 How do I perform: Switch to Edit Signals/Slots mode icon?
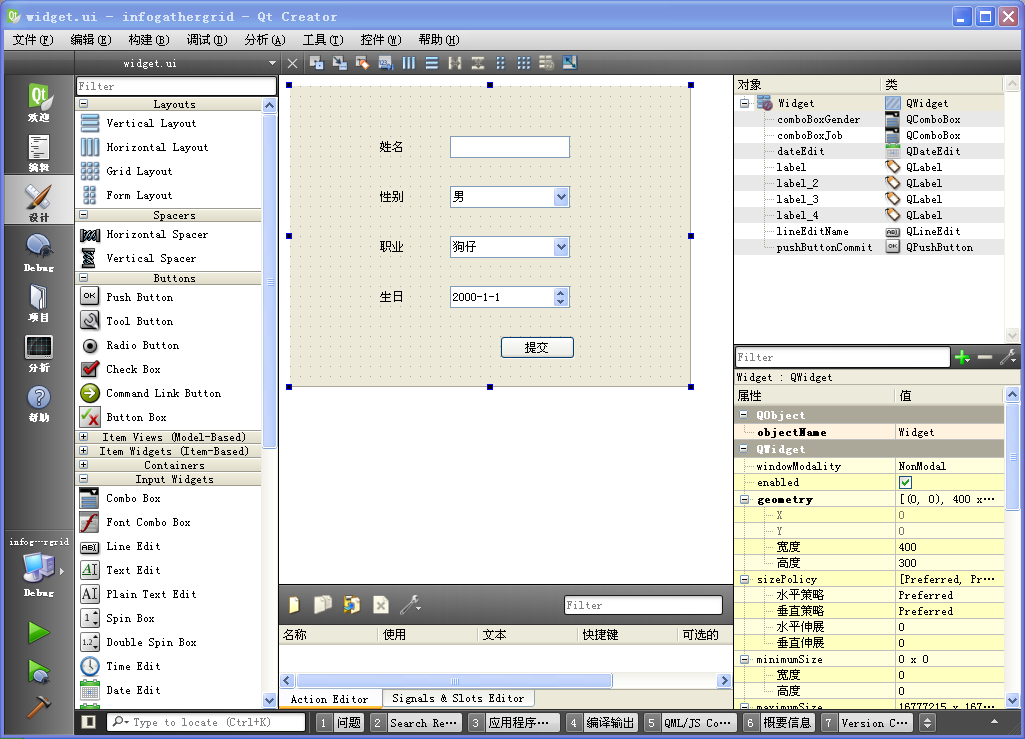pyautogui.click(x=339, y=63)
